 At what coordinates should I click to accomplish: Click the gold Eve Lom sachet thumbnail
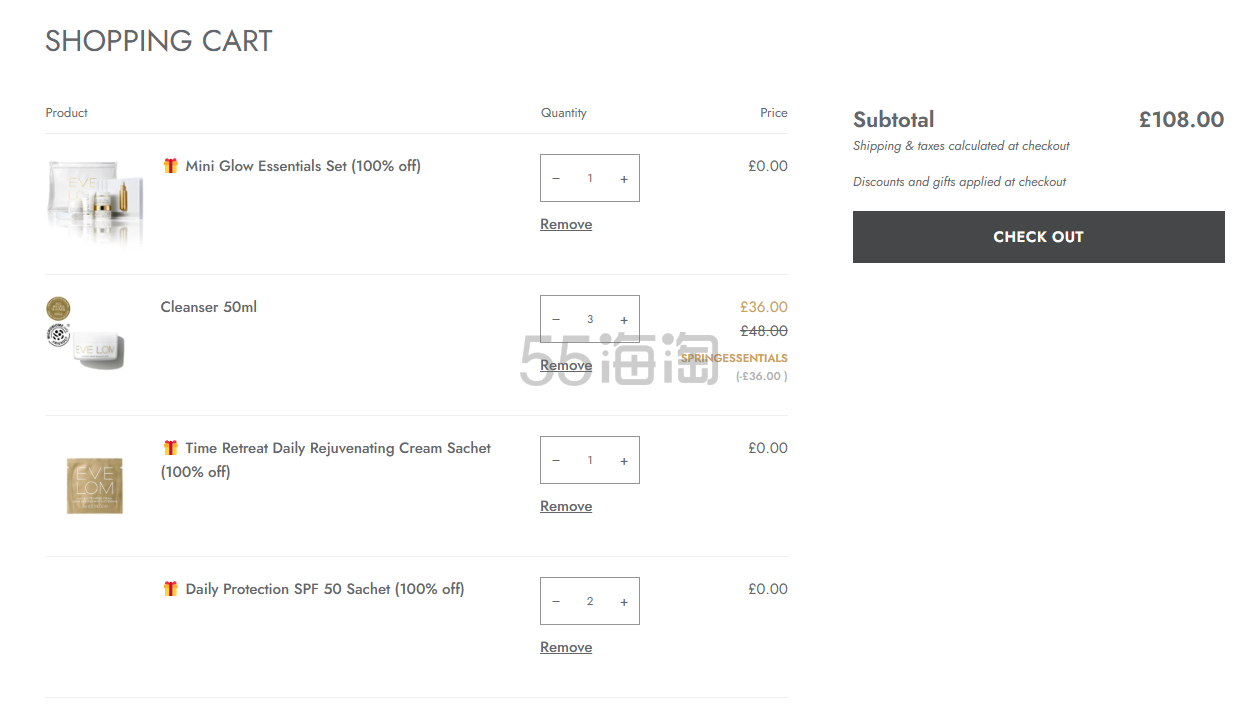[95, 486]
